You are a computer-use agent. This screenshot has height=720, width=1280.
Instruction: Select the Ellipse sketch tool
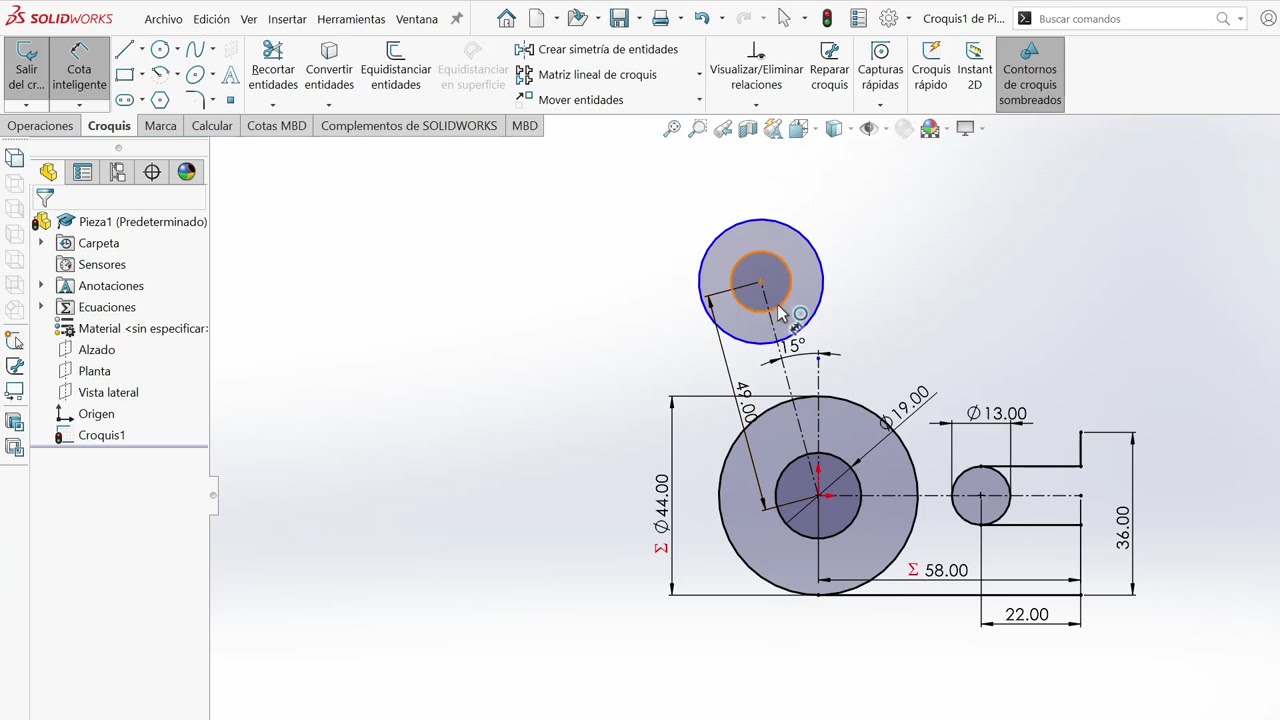pos(195,74)
